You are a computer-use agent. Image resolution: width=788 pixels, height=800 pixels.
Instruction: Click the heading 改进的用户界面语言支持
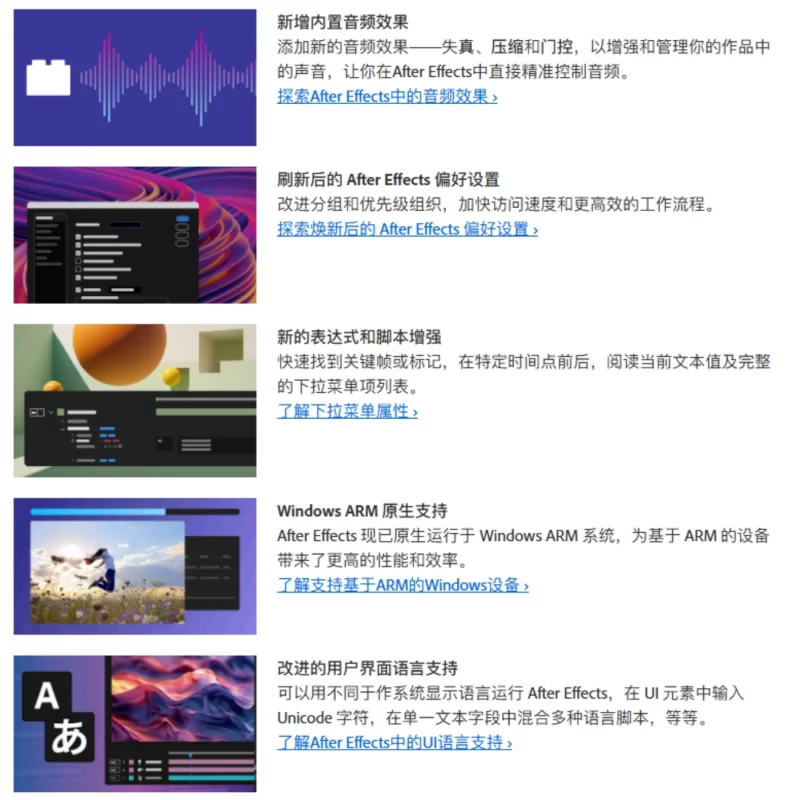(x=367, y=668)
